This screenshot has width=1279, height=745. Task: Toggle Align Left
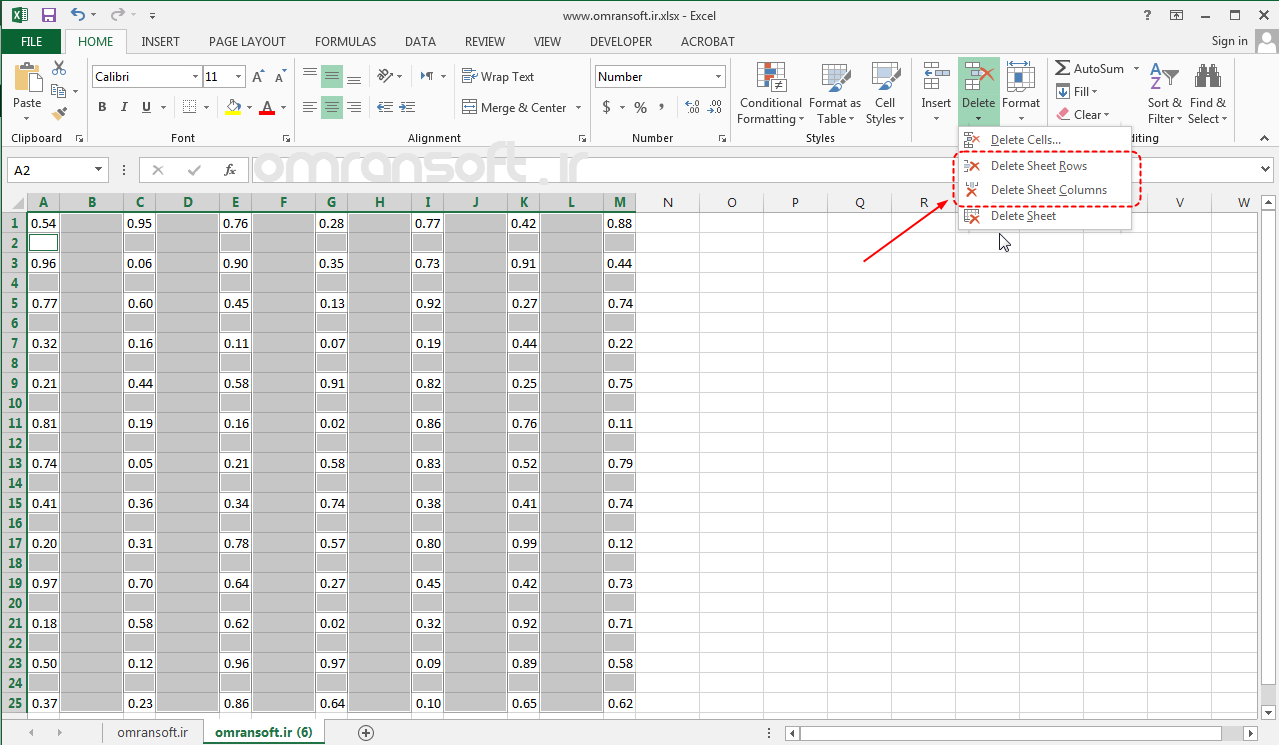tap(310, 107)
